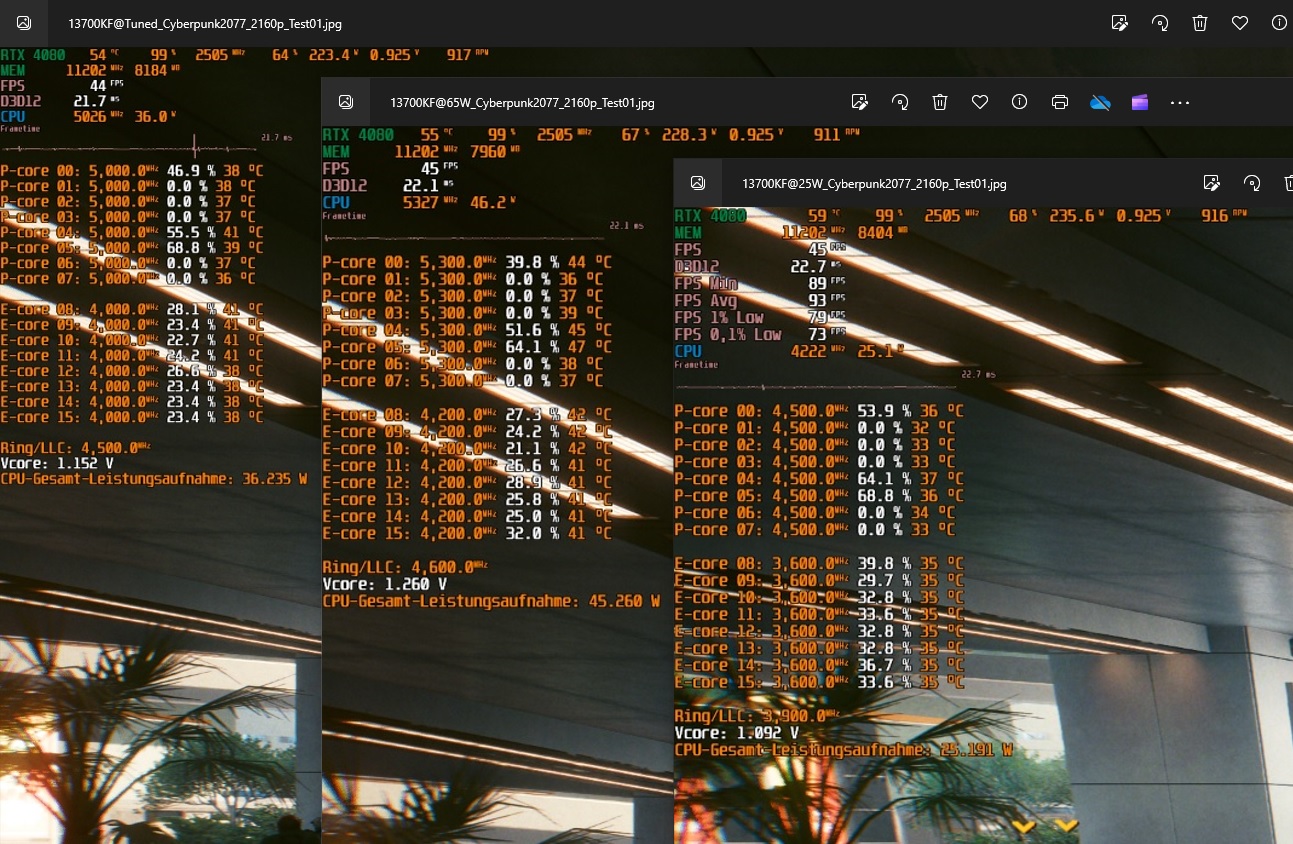Screen dimensions: 1293x844
Task: Open image editor in the 25W window
Action: coord(1212,183)
